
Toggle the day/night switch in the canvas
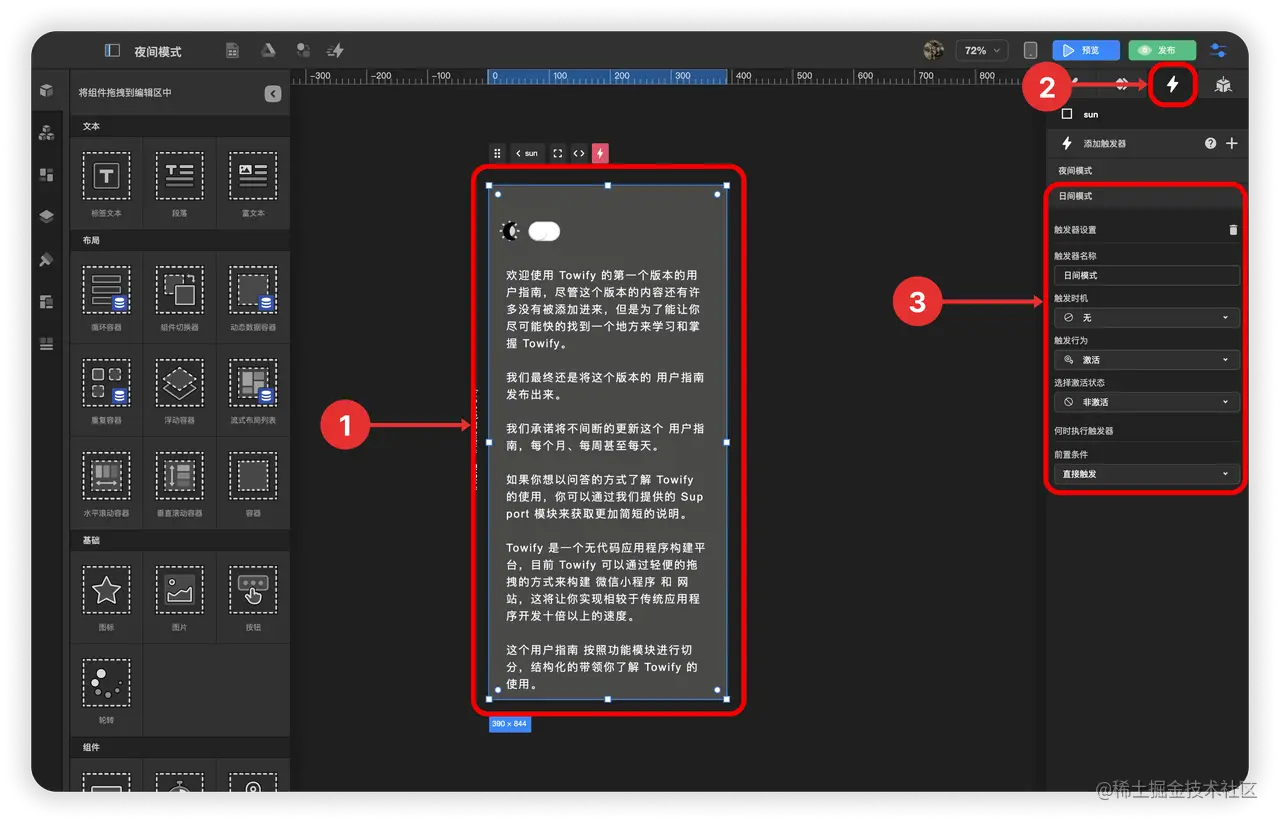point(544,231)
